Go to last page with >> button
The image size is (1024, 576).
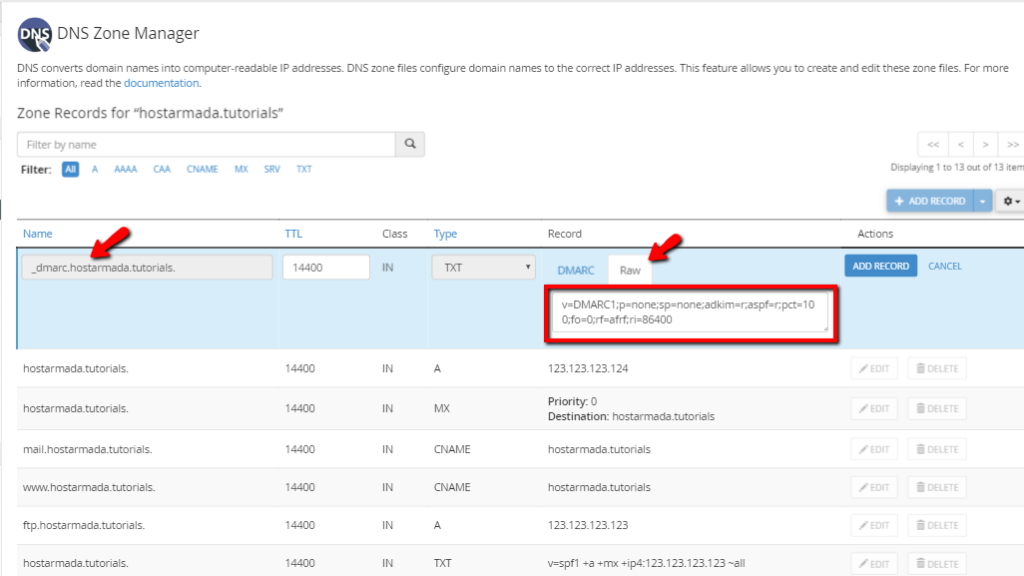click(x=1012, y=144)
